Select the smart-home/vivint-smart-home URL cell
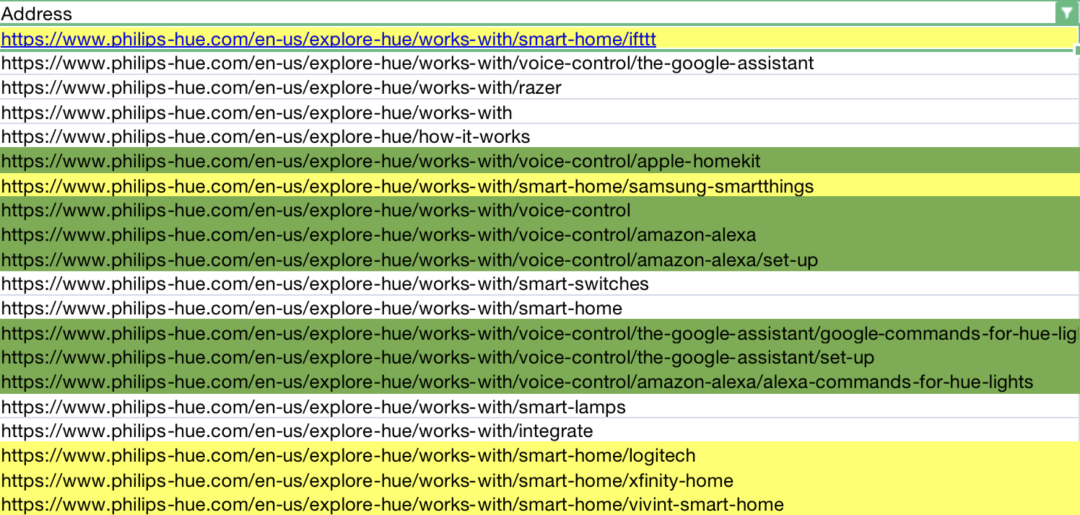Viewport: 1080px width, 515px height. (x=540, y=504)
